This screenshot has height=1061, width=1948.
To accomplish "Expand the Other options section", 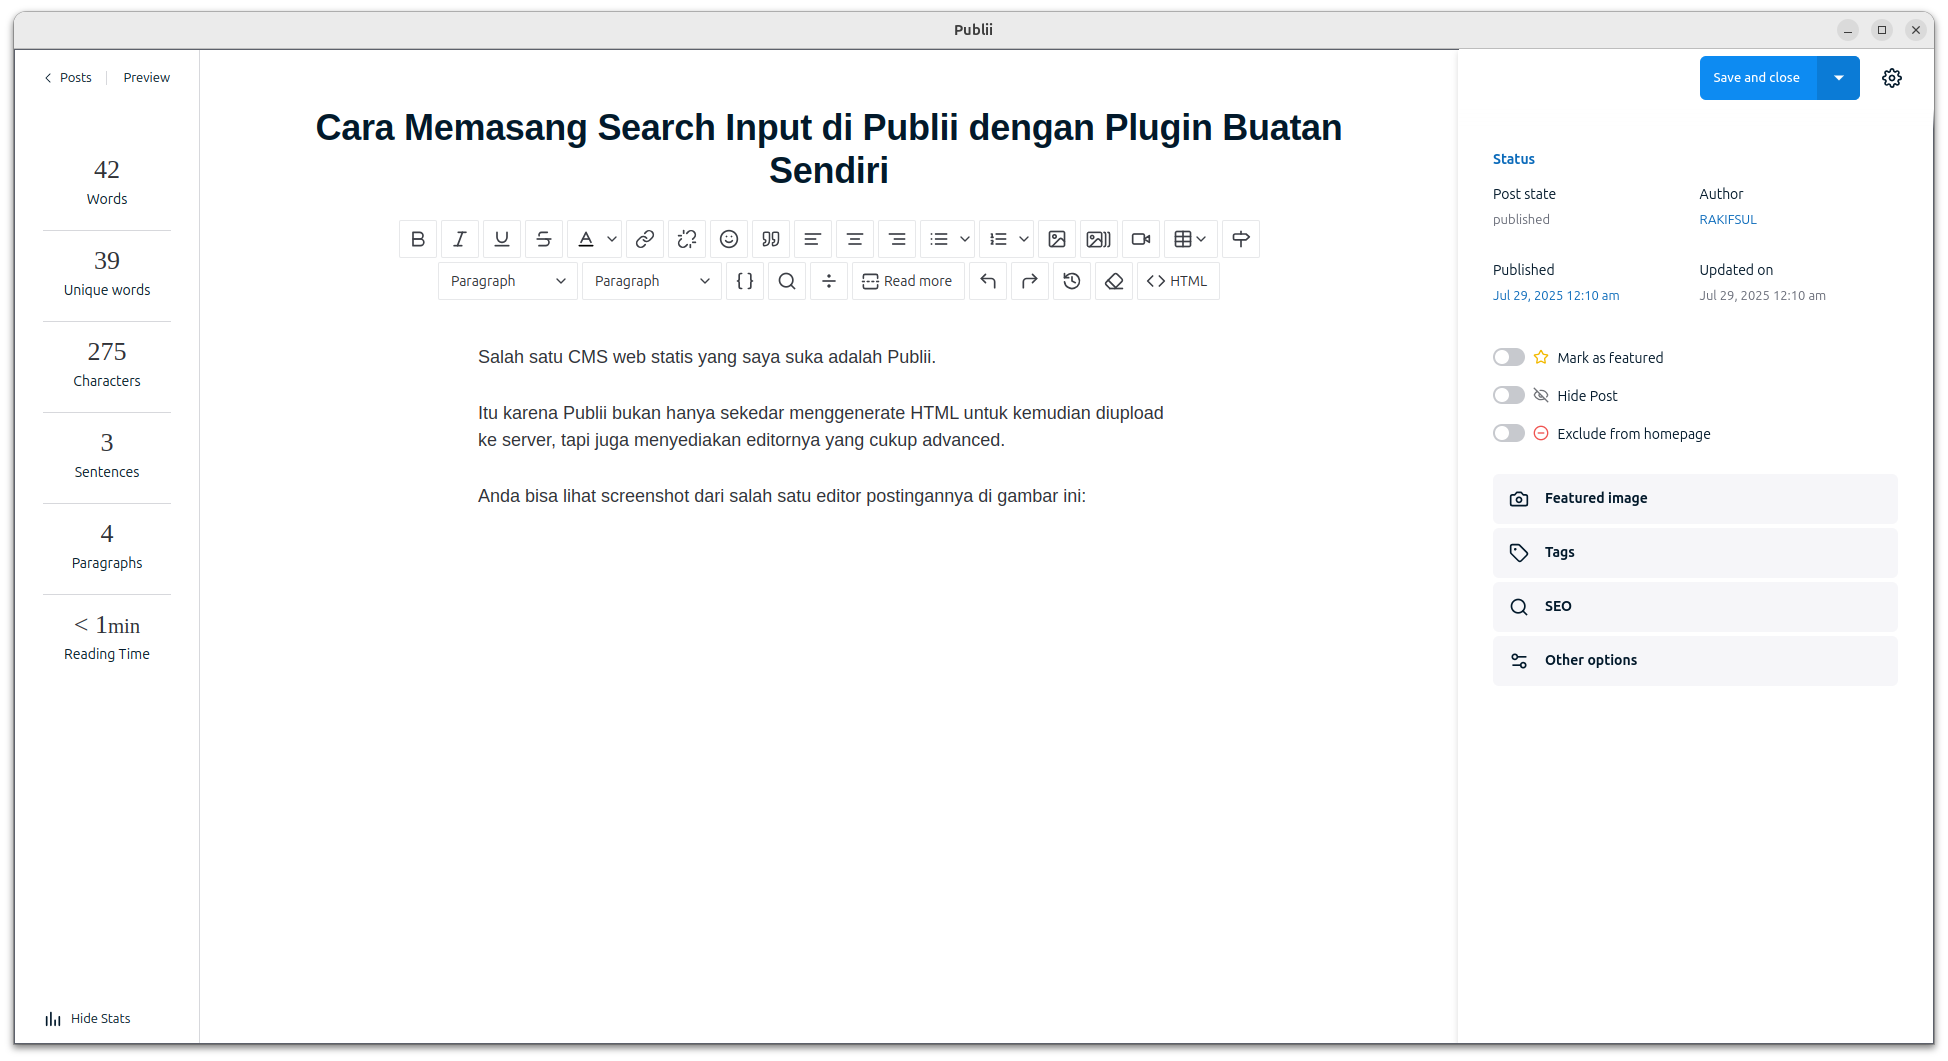I will coord(1695,661).
